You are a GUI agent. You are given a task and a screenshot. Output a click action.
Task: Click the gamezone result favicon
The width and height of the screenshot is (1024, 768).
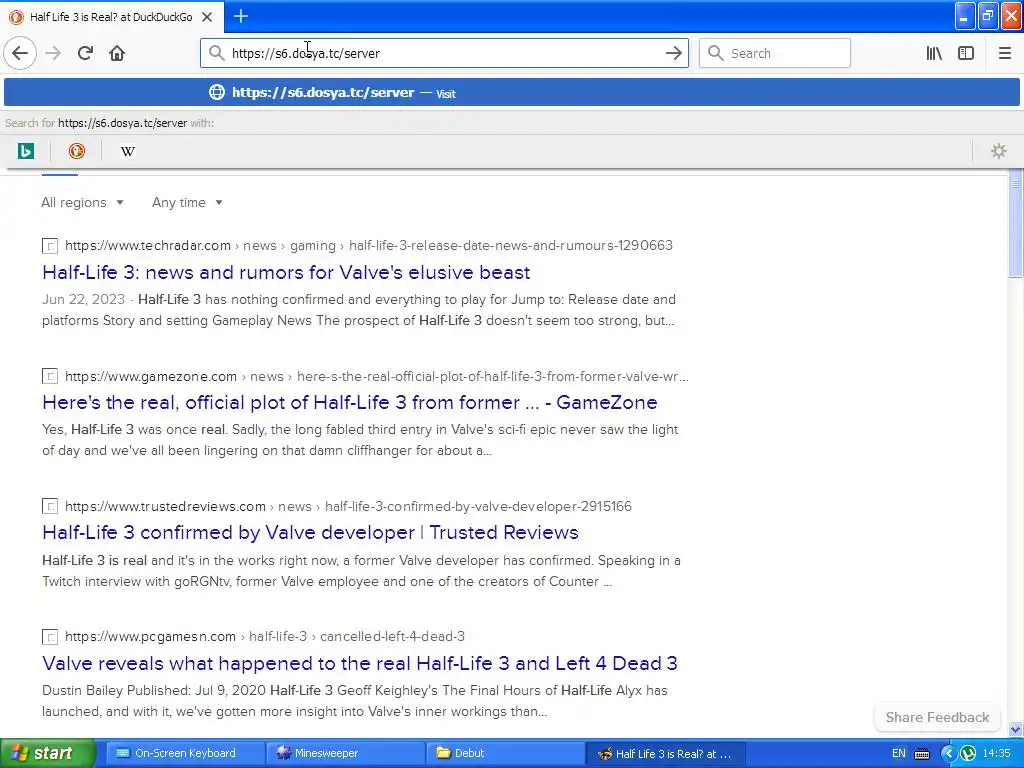tap(50, 377)
